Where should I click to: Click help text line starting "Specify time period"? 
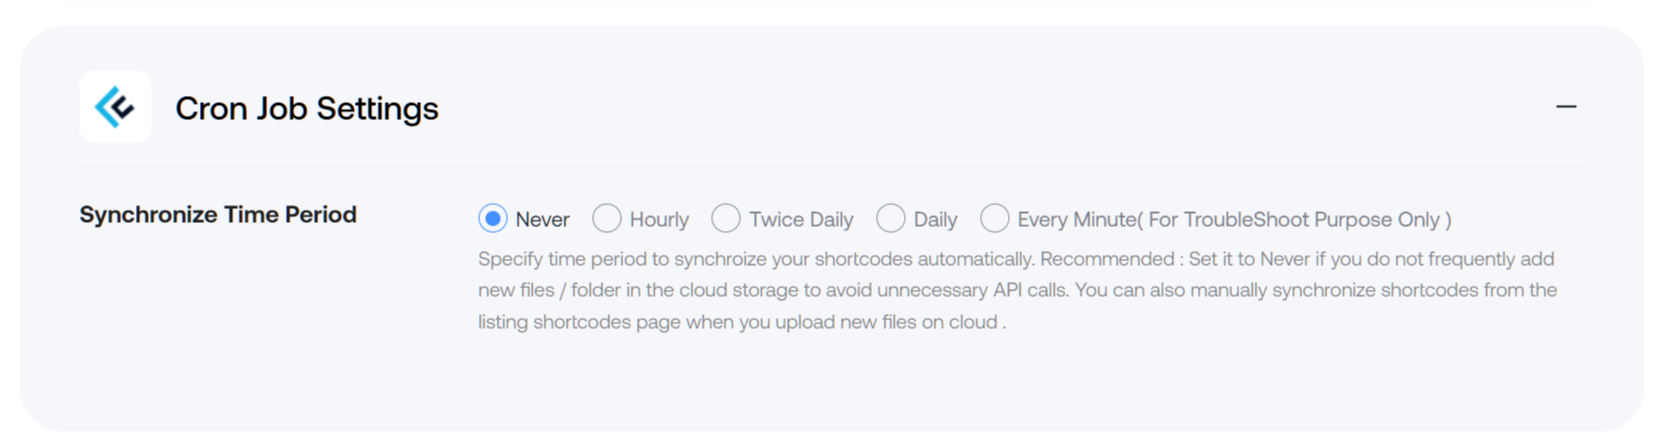[1016, 259]
